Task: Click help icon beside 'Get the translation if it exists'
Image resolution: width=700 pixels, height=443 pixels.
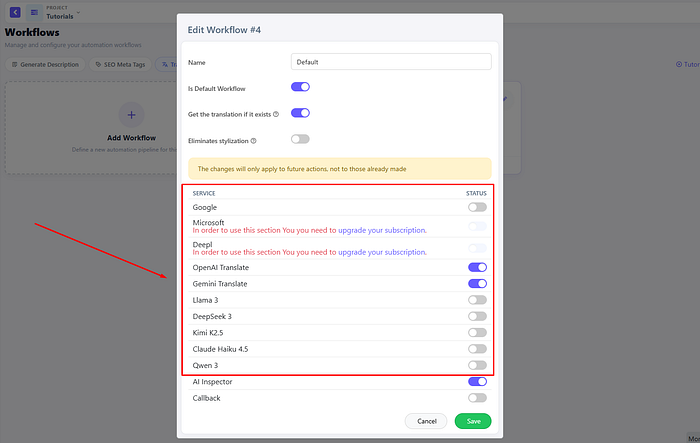Action: click(x=275, y=114)
